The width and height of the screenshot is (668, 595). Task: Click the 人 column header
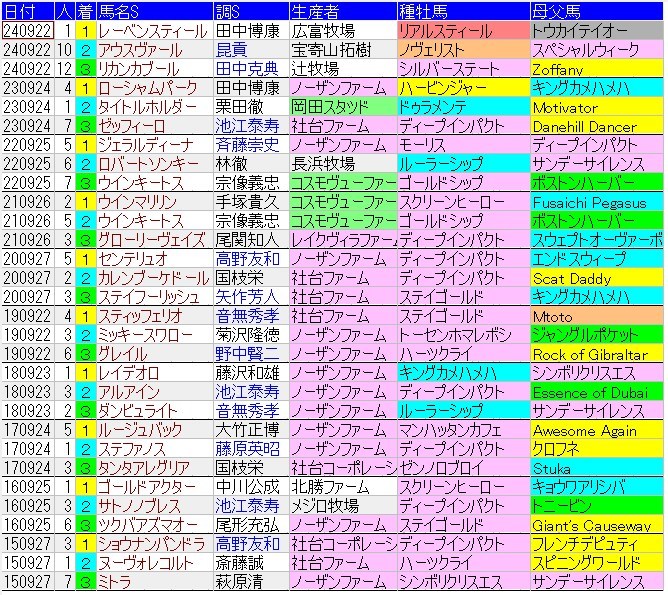coord(65,11)
